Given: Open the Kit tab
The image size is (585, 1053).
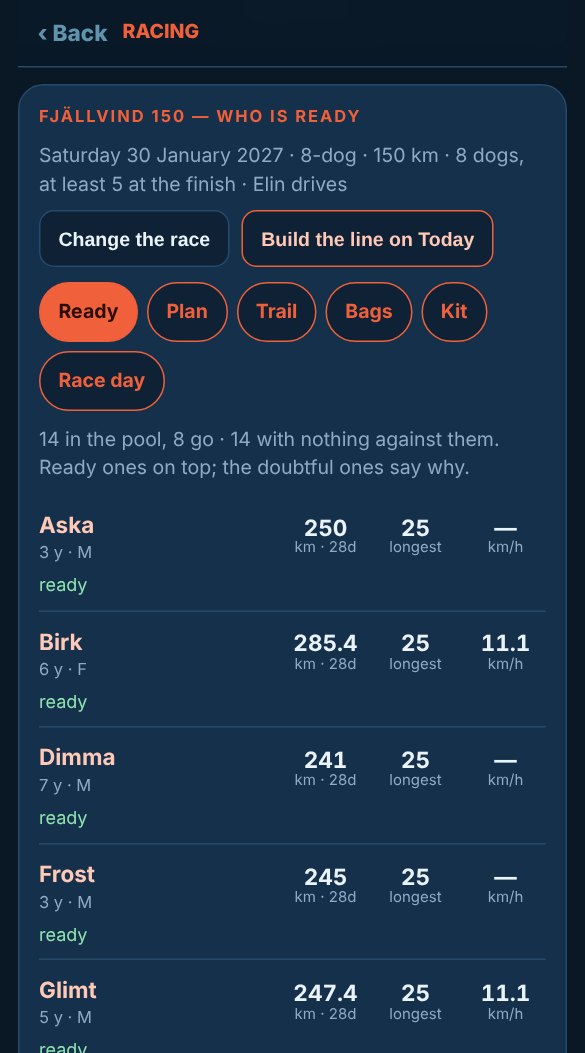Looking at the screenshot, I should pyautogui.click(x=454, y=312).
